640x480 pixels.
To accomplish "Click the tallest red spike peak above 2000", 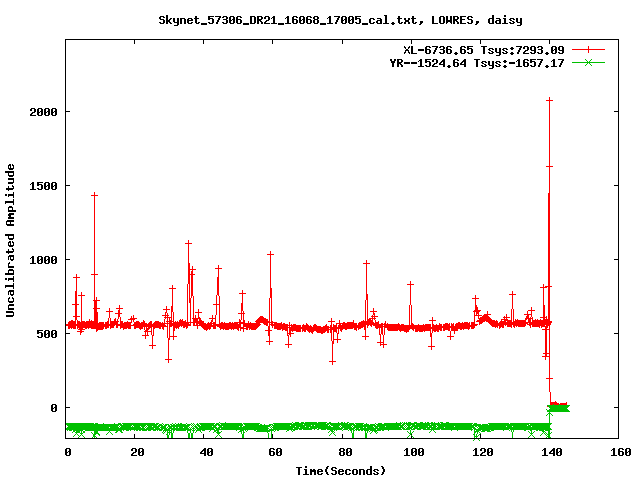I will coord(549,100).
